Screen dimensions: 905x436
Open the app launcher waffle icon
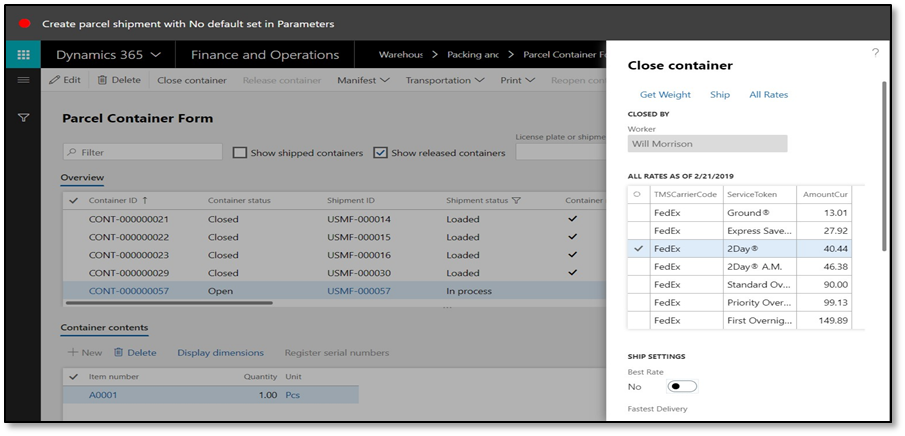[23, 55]
